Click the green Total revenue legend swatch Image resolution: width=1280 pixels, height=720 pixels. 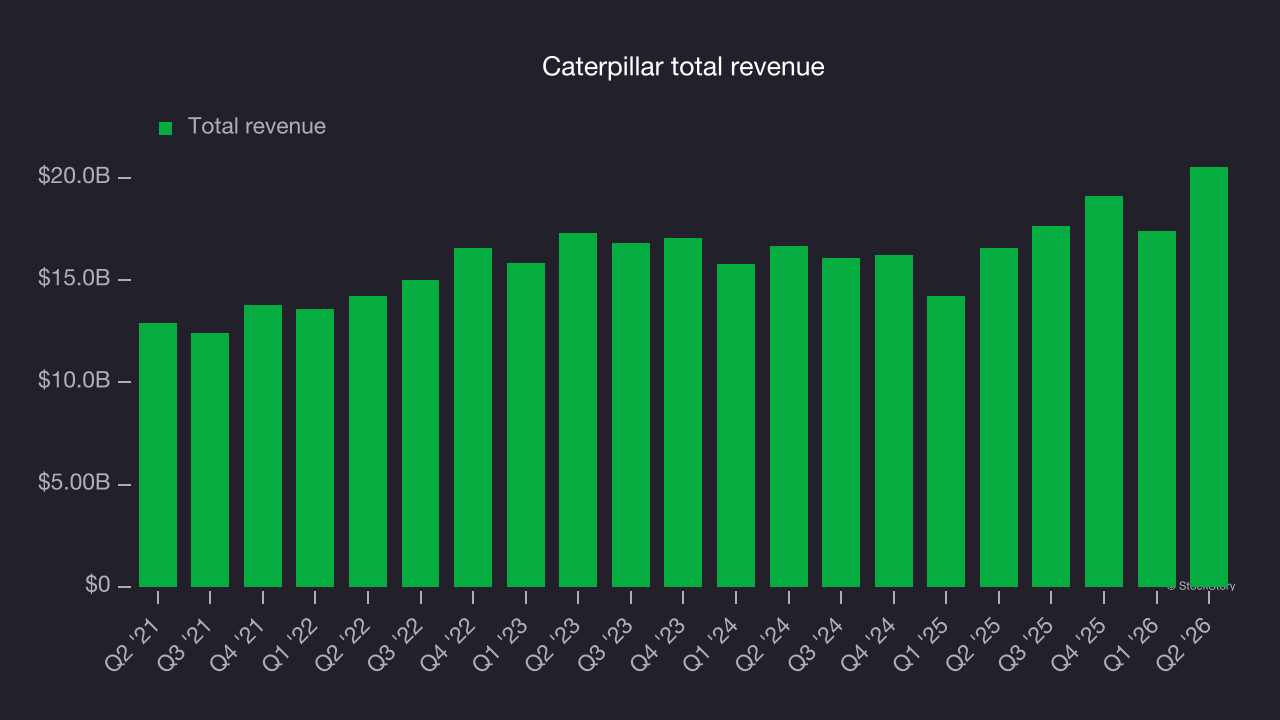point(166,128)
